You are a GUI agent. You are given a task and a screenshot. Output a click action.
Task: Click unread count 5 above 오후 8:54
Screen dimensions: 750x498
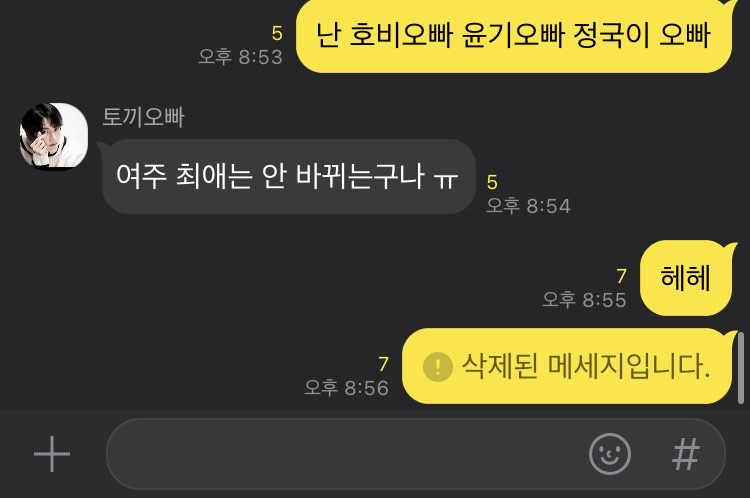click(x=492, y=182)
